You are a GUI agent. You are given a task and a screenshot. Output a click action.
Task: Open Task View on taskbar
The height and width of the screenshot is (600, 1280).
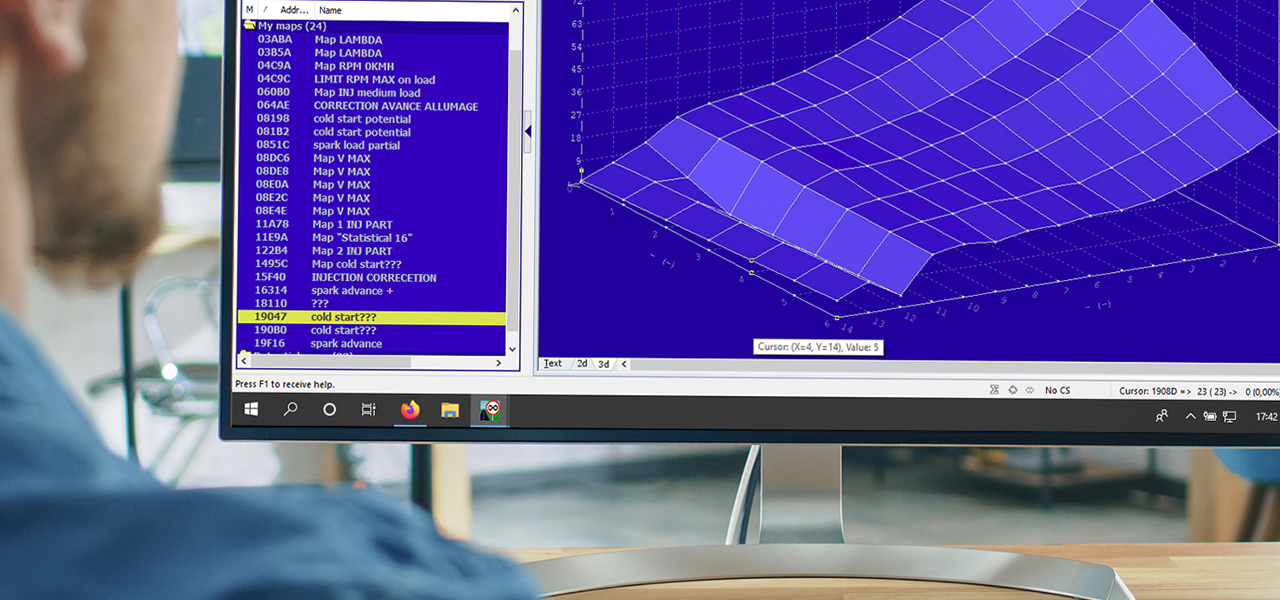pos(368,409)
